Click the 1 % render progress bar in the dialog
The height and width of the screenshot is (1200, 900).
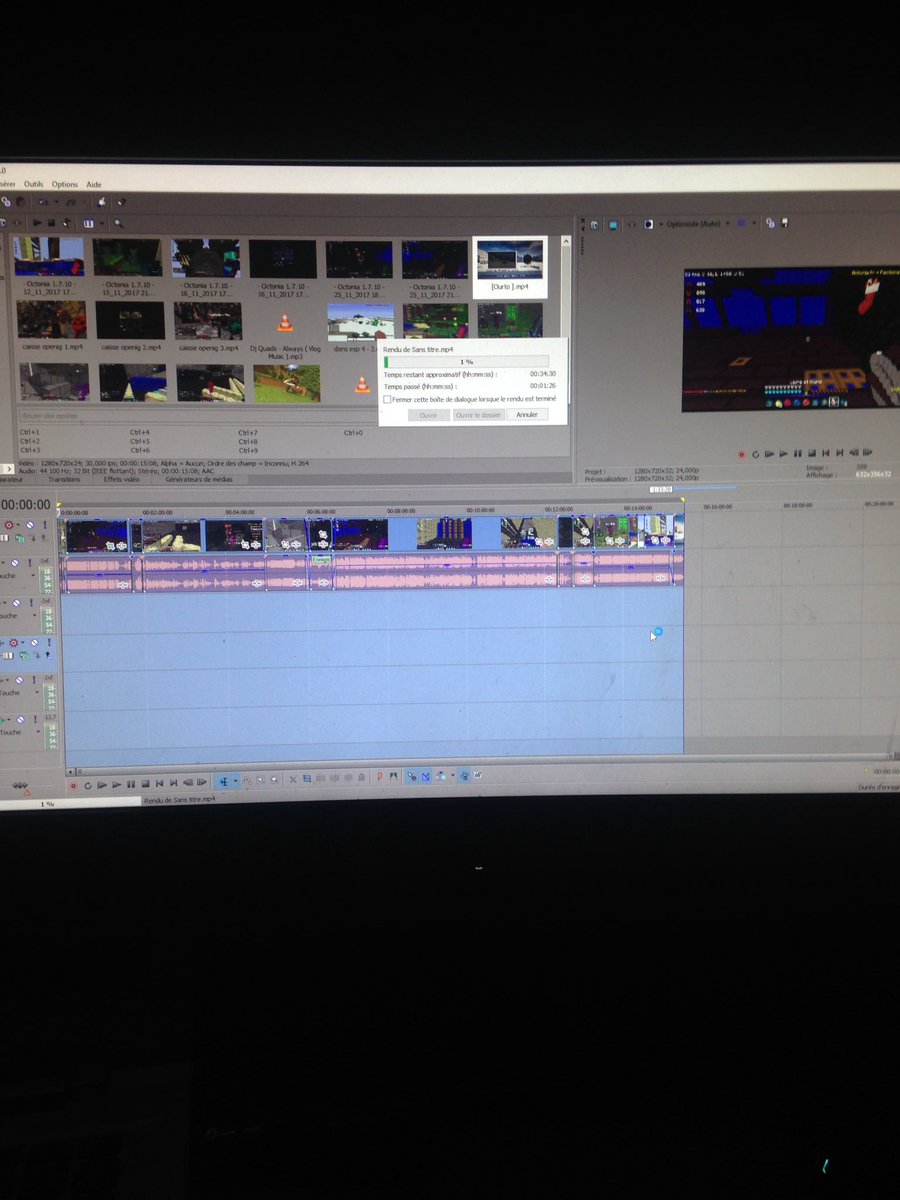[466, 362]
